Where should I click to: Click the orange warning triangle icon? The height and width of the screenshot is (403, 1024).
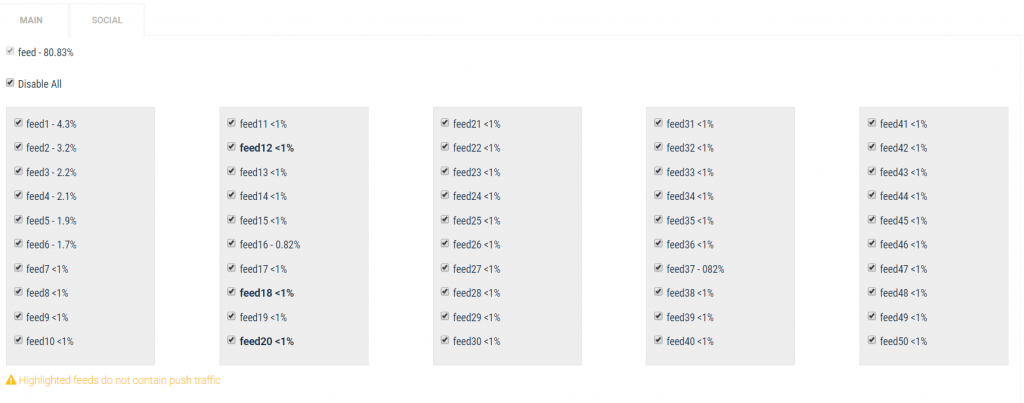(11, 380)
